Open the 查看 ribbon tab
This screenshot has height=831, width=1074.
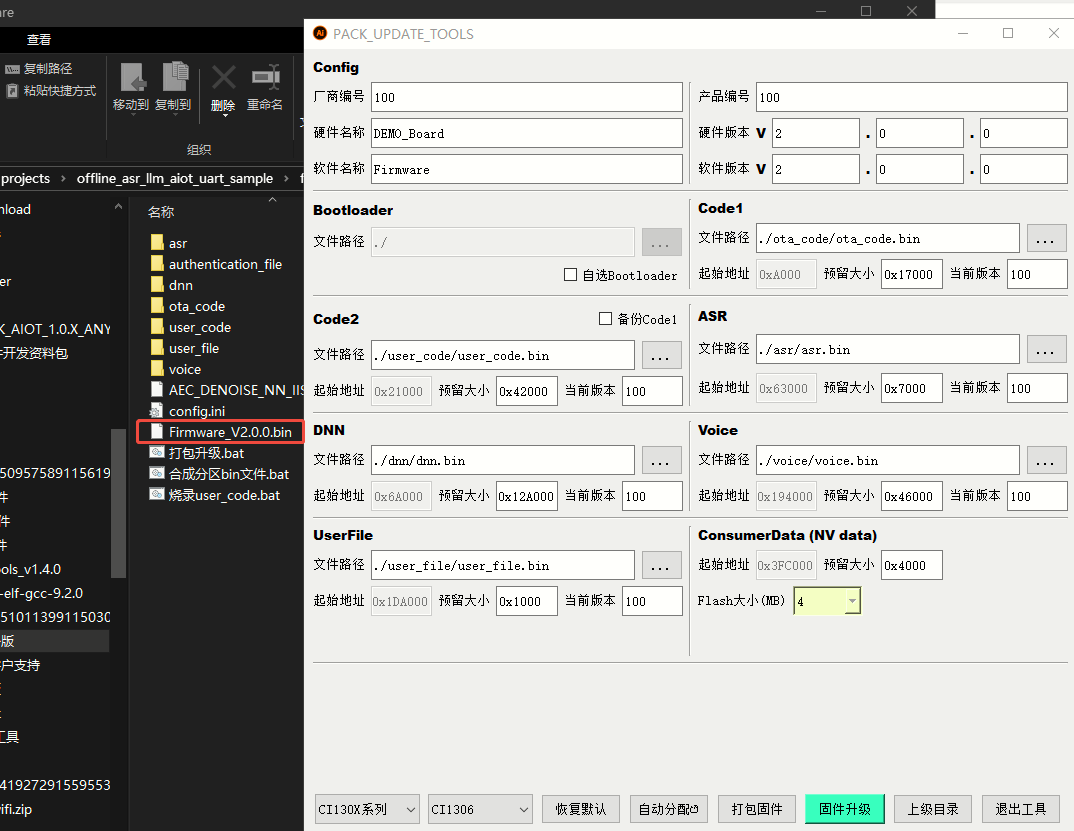tap(39, 40)
